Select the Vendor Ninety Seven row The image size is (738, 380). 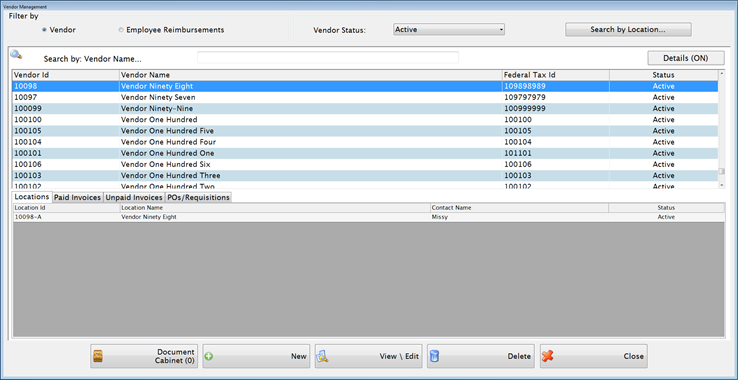point(365,97)
